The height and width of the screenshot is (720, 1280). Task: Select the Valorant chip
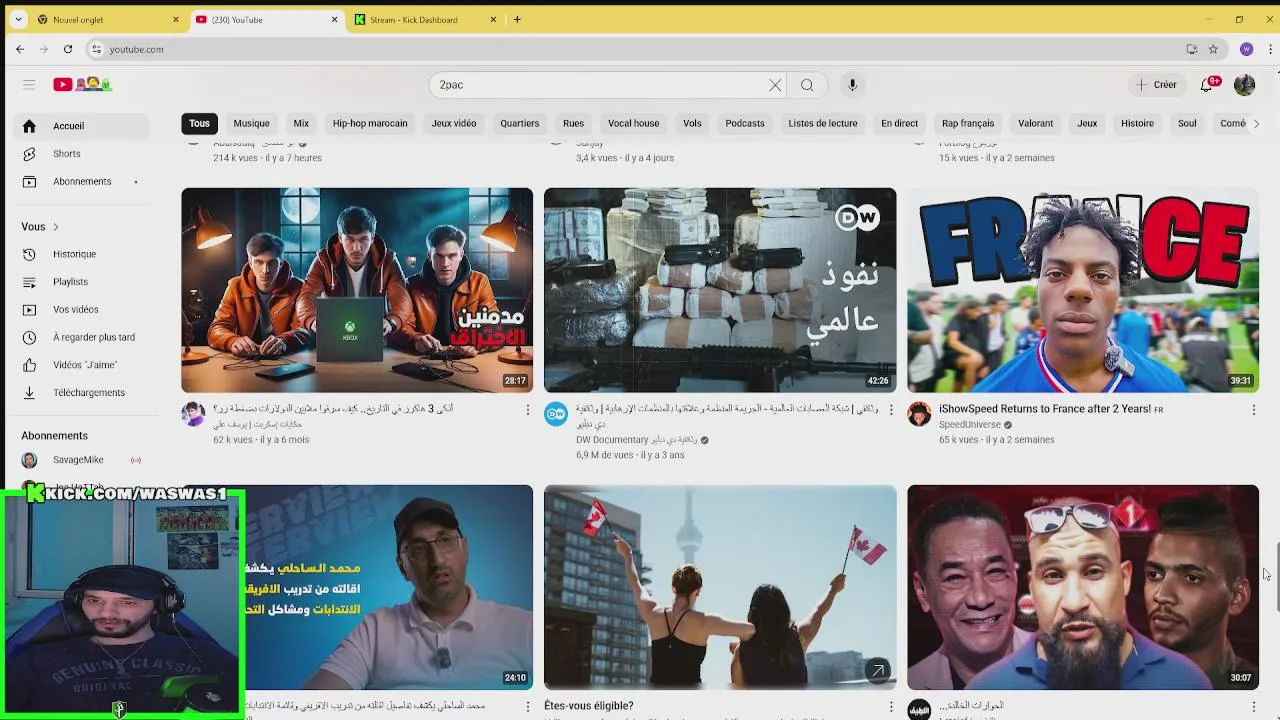point(1035,124)
